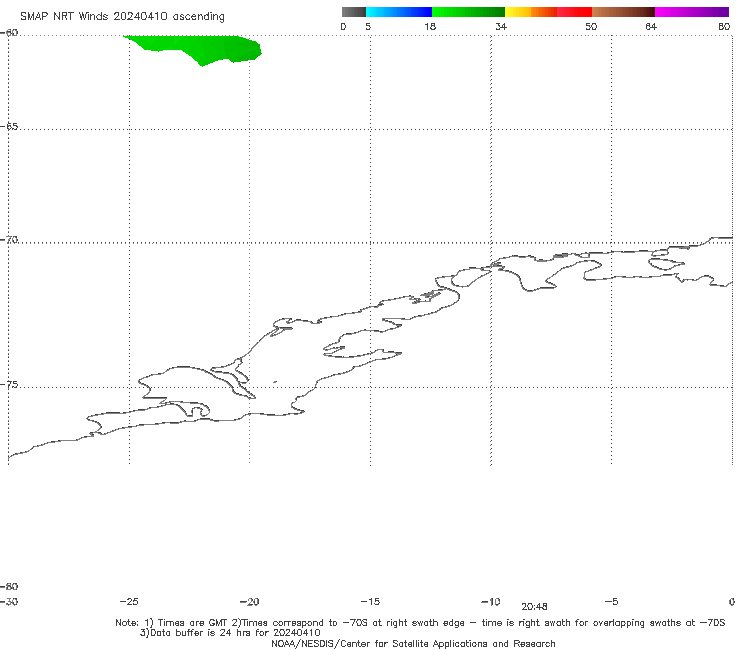Screen dimensions: 740x650
Task: Click the magenta-purple segment of the color bar
Action: point(692,12)
